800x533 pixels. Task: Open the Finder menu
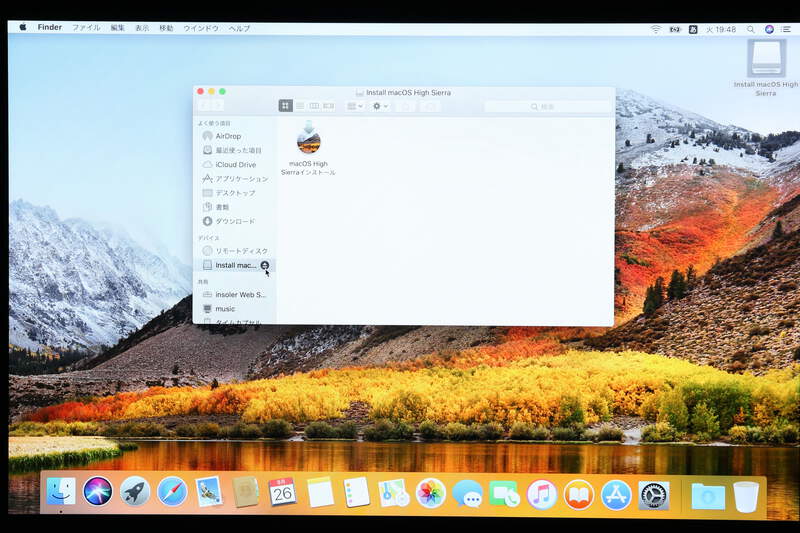(x=49, y=28)
